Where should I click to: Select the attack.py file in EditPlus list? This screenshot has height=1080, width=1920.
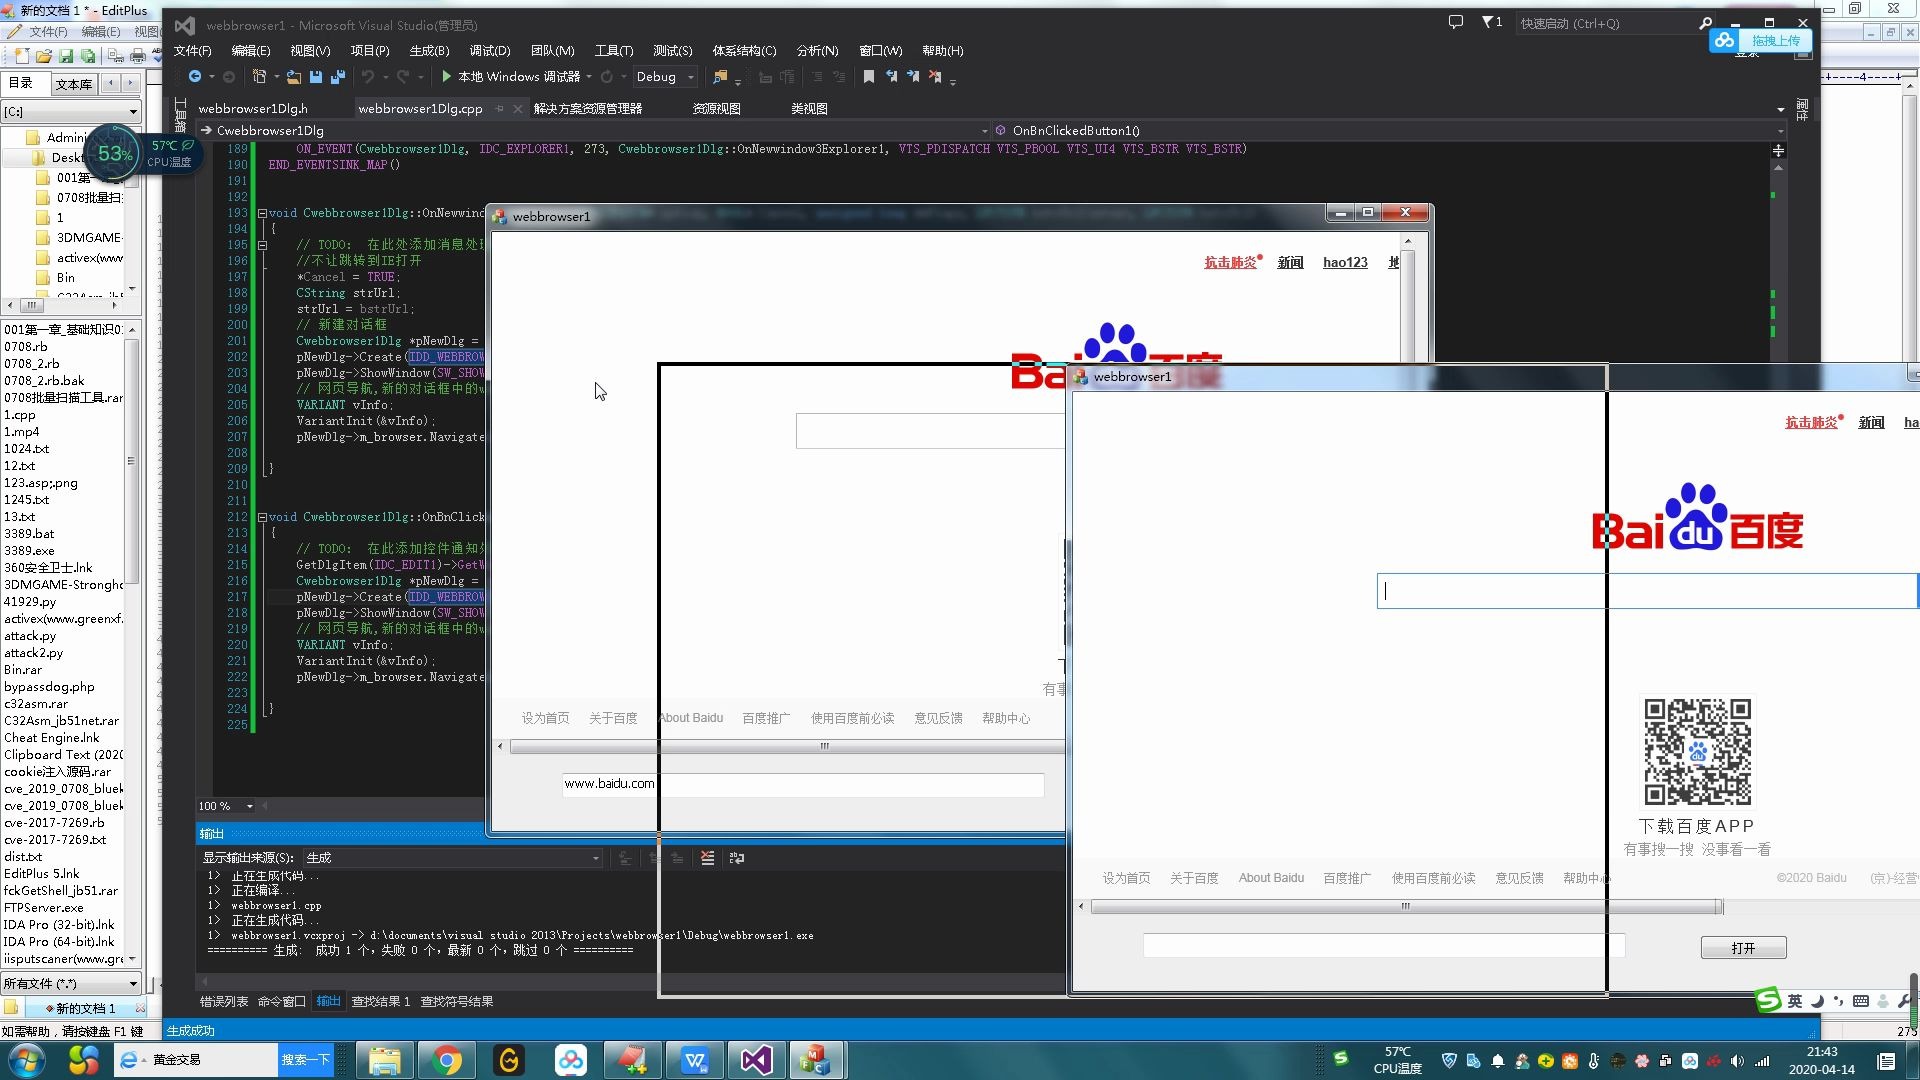pyautogui.click(x=30, y=635)
